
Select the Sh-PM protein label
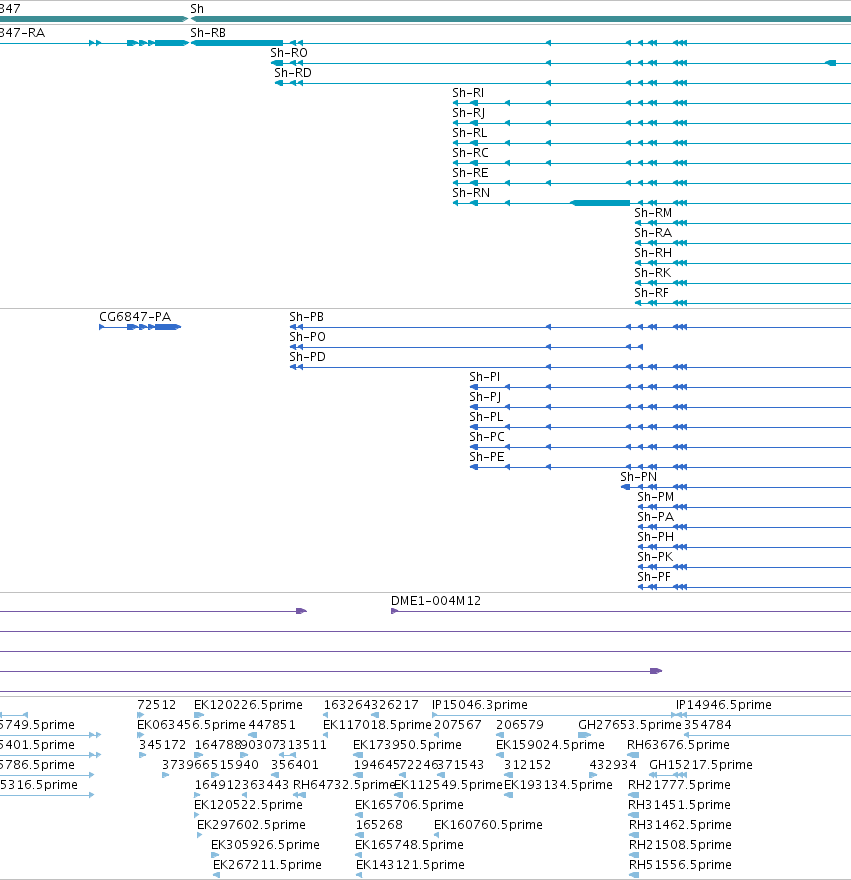655,497
